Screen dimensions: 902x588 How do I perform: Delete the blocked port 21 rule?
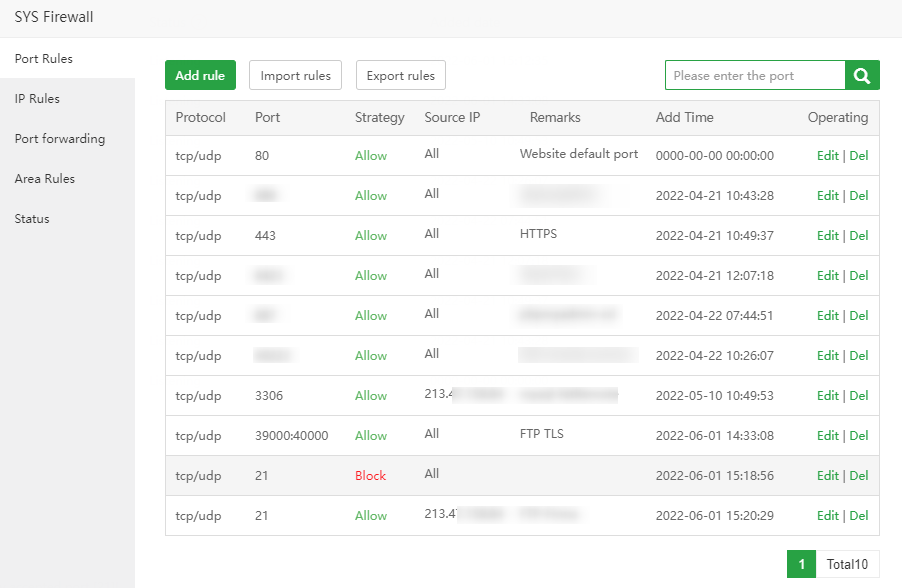tap(859, 476)
